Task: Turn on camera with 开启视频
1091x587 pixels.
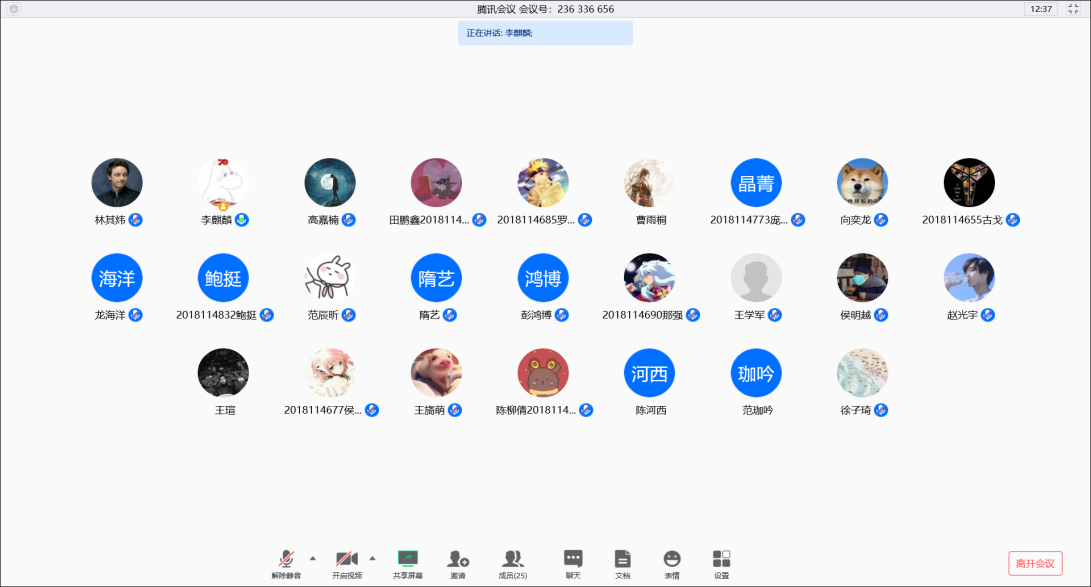Action: point(347,564)
